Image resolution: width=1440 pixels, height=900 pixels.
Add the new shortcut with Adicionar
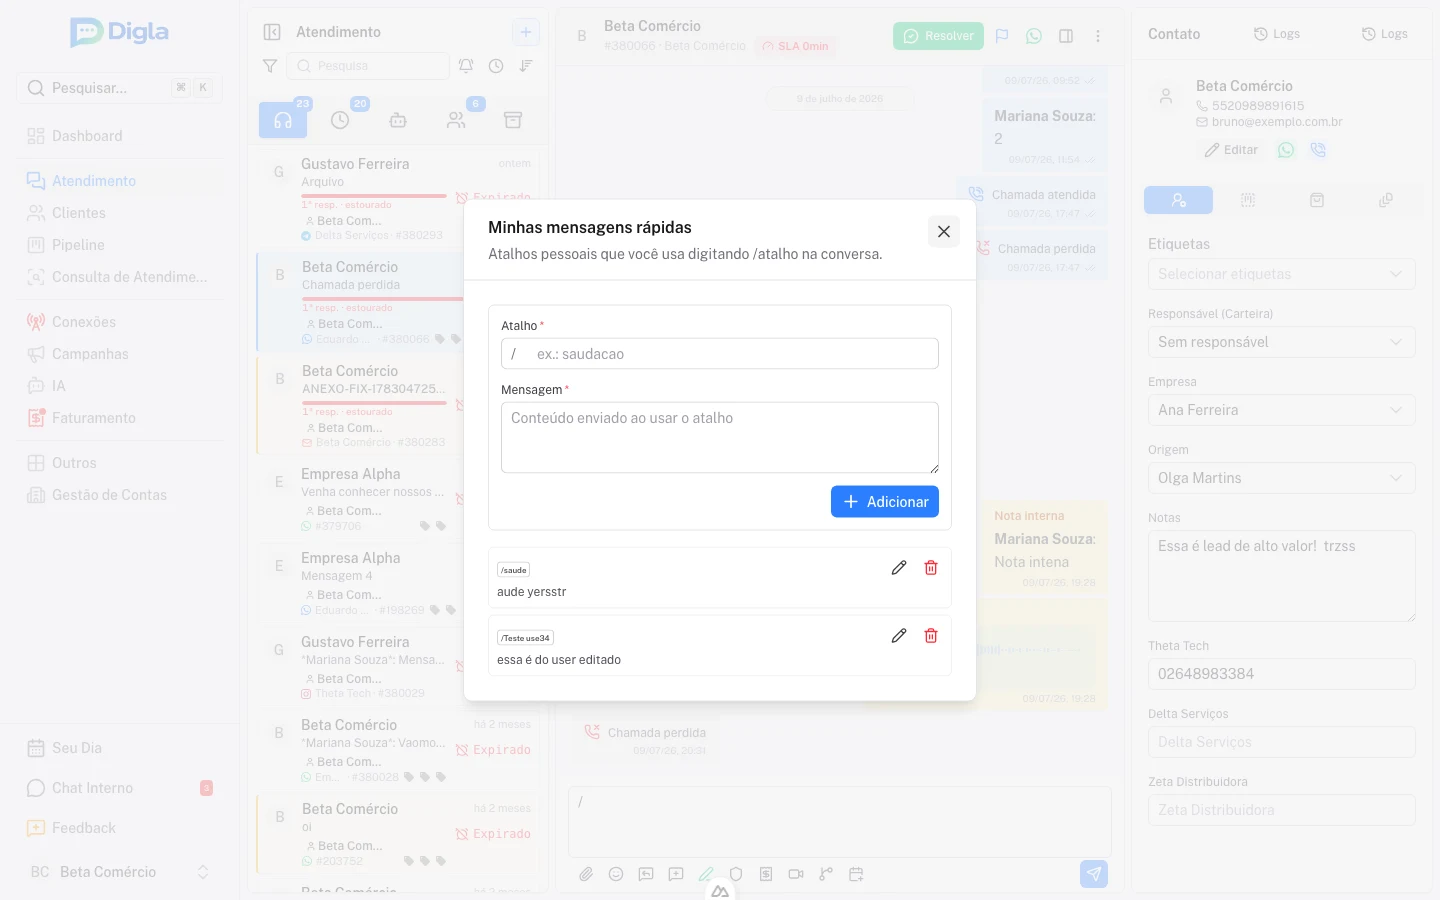point(885,502)
